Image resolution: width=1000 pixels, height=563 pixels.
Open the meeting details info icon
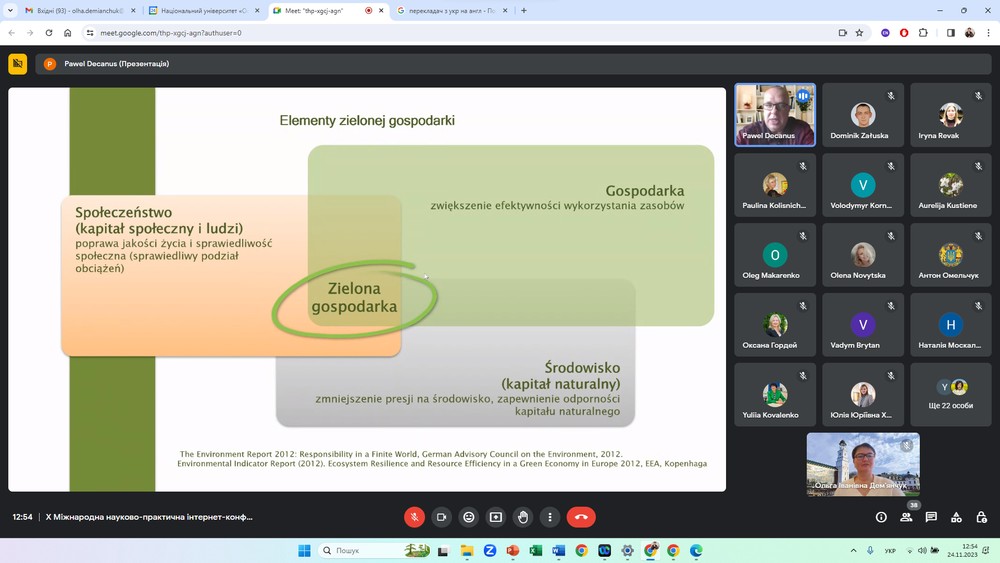[x=881, y=517]
